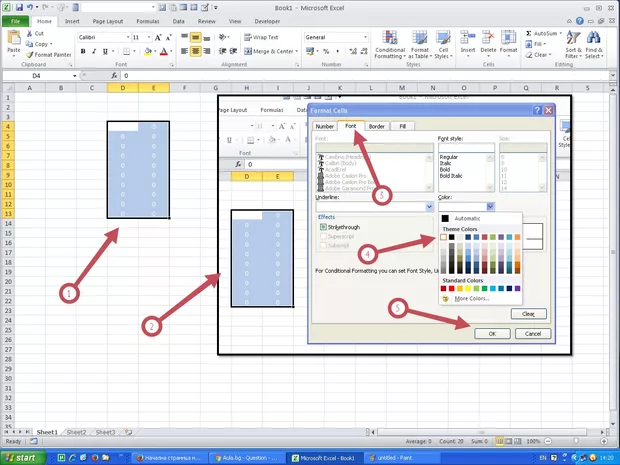The height and width of the screenshot is (465, 620).
Task: Toggle Bold formatting
Action: 83,51
